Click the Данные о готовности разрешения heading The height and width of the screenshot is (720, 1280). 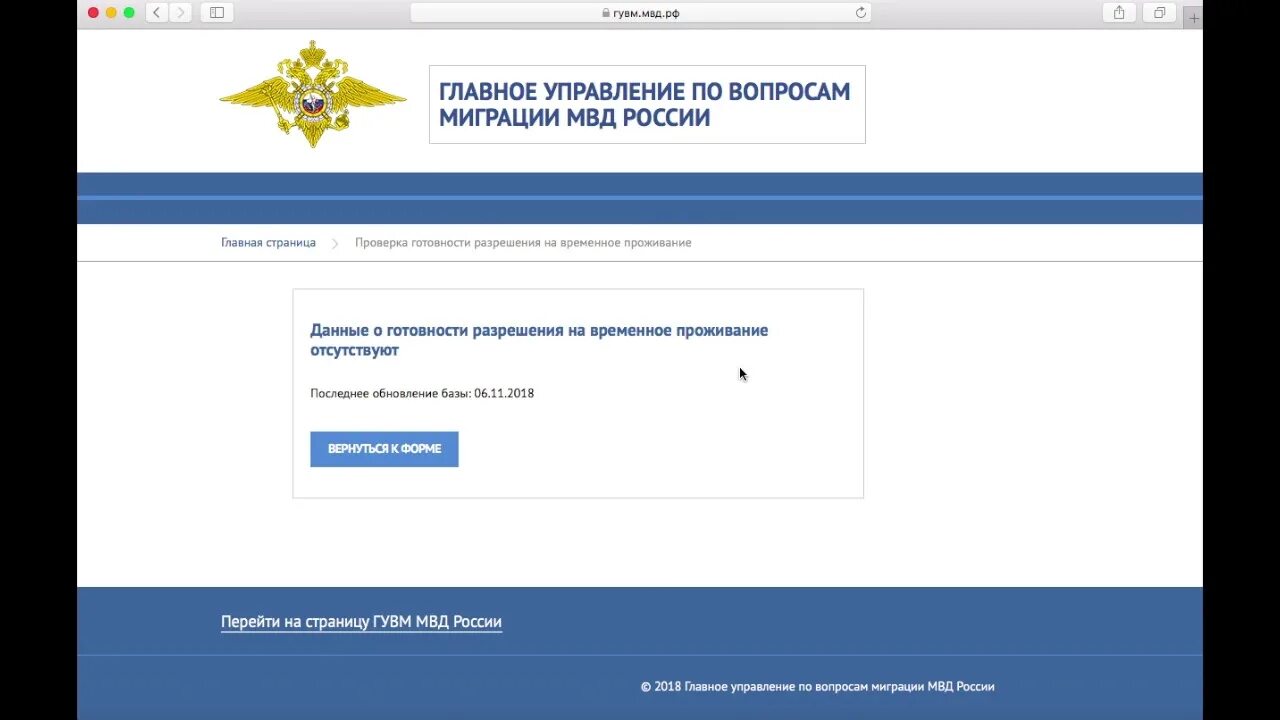pos(539,340)
